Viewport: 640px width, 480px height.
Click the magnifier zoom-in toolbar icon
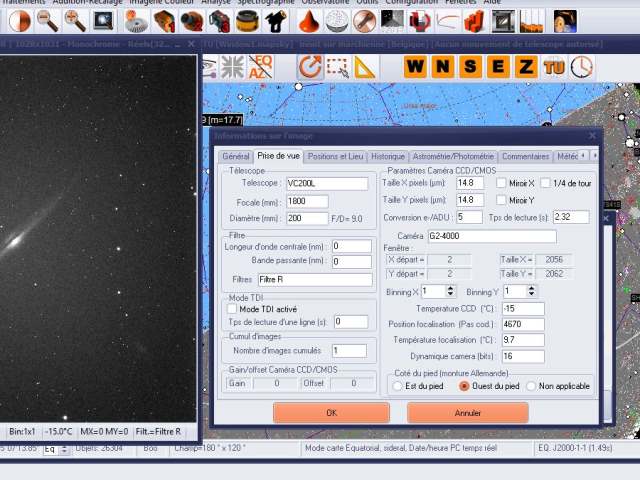coord(75,18)
